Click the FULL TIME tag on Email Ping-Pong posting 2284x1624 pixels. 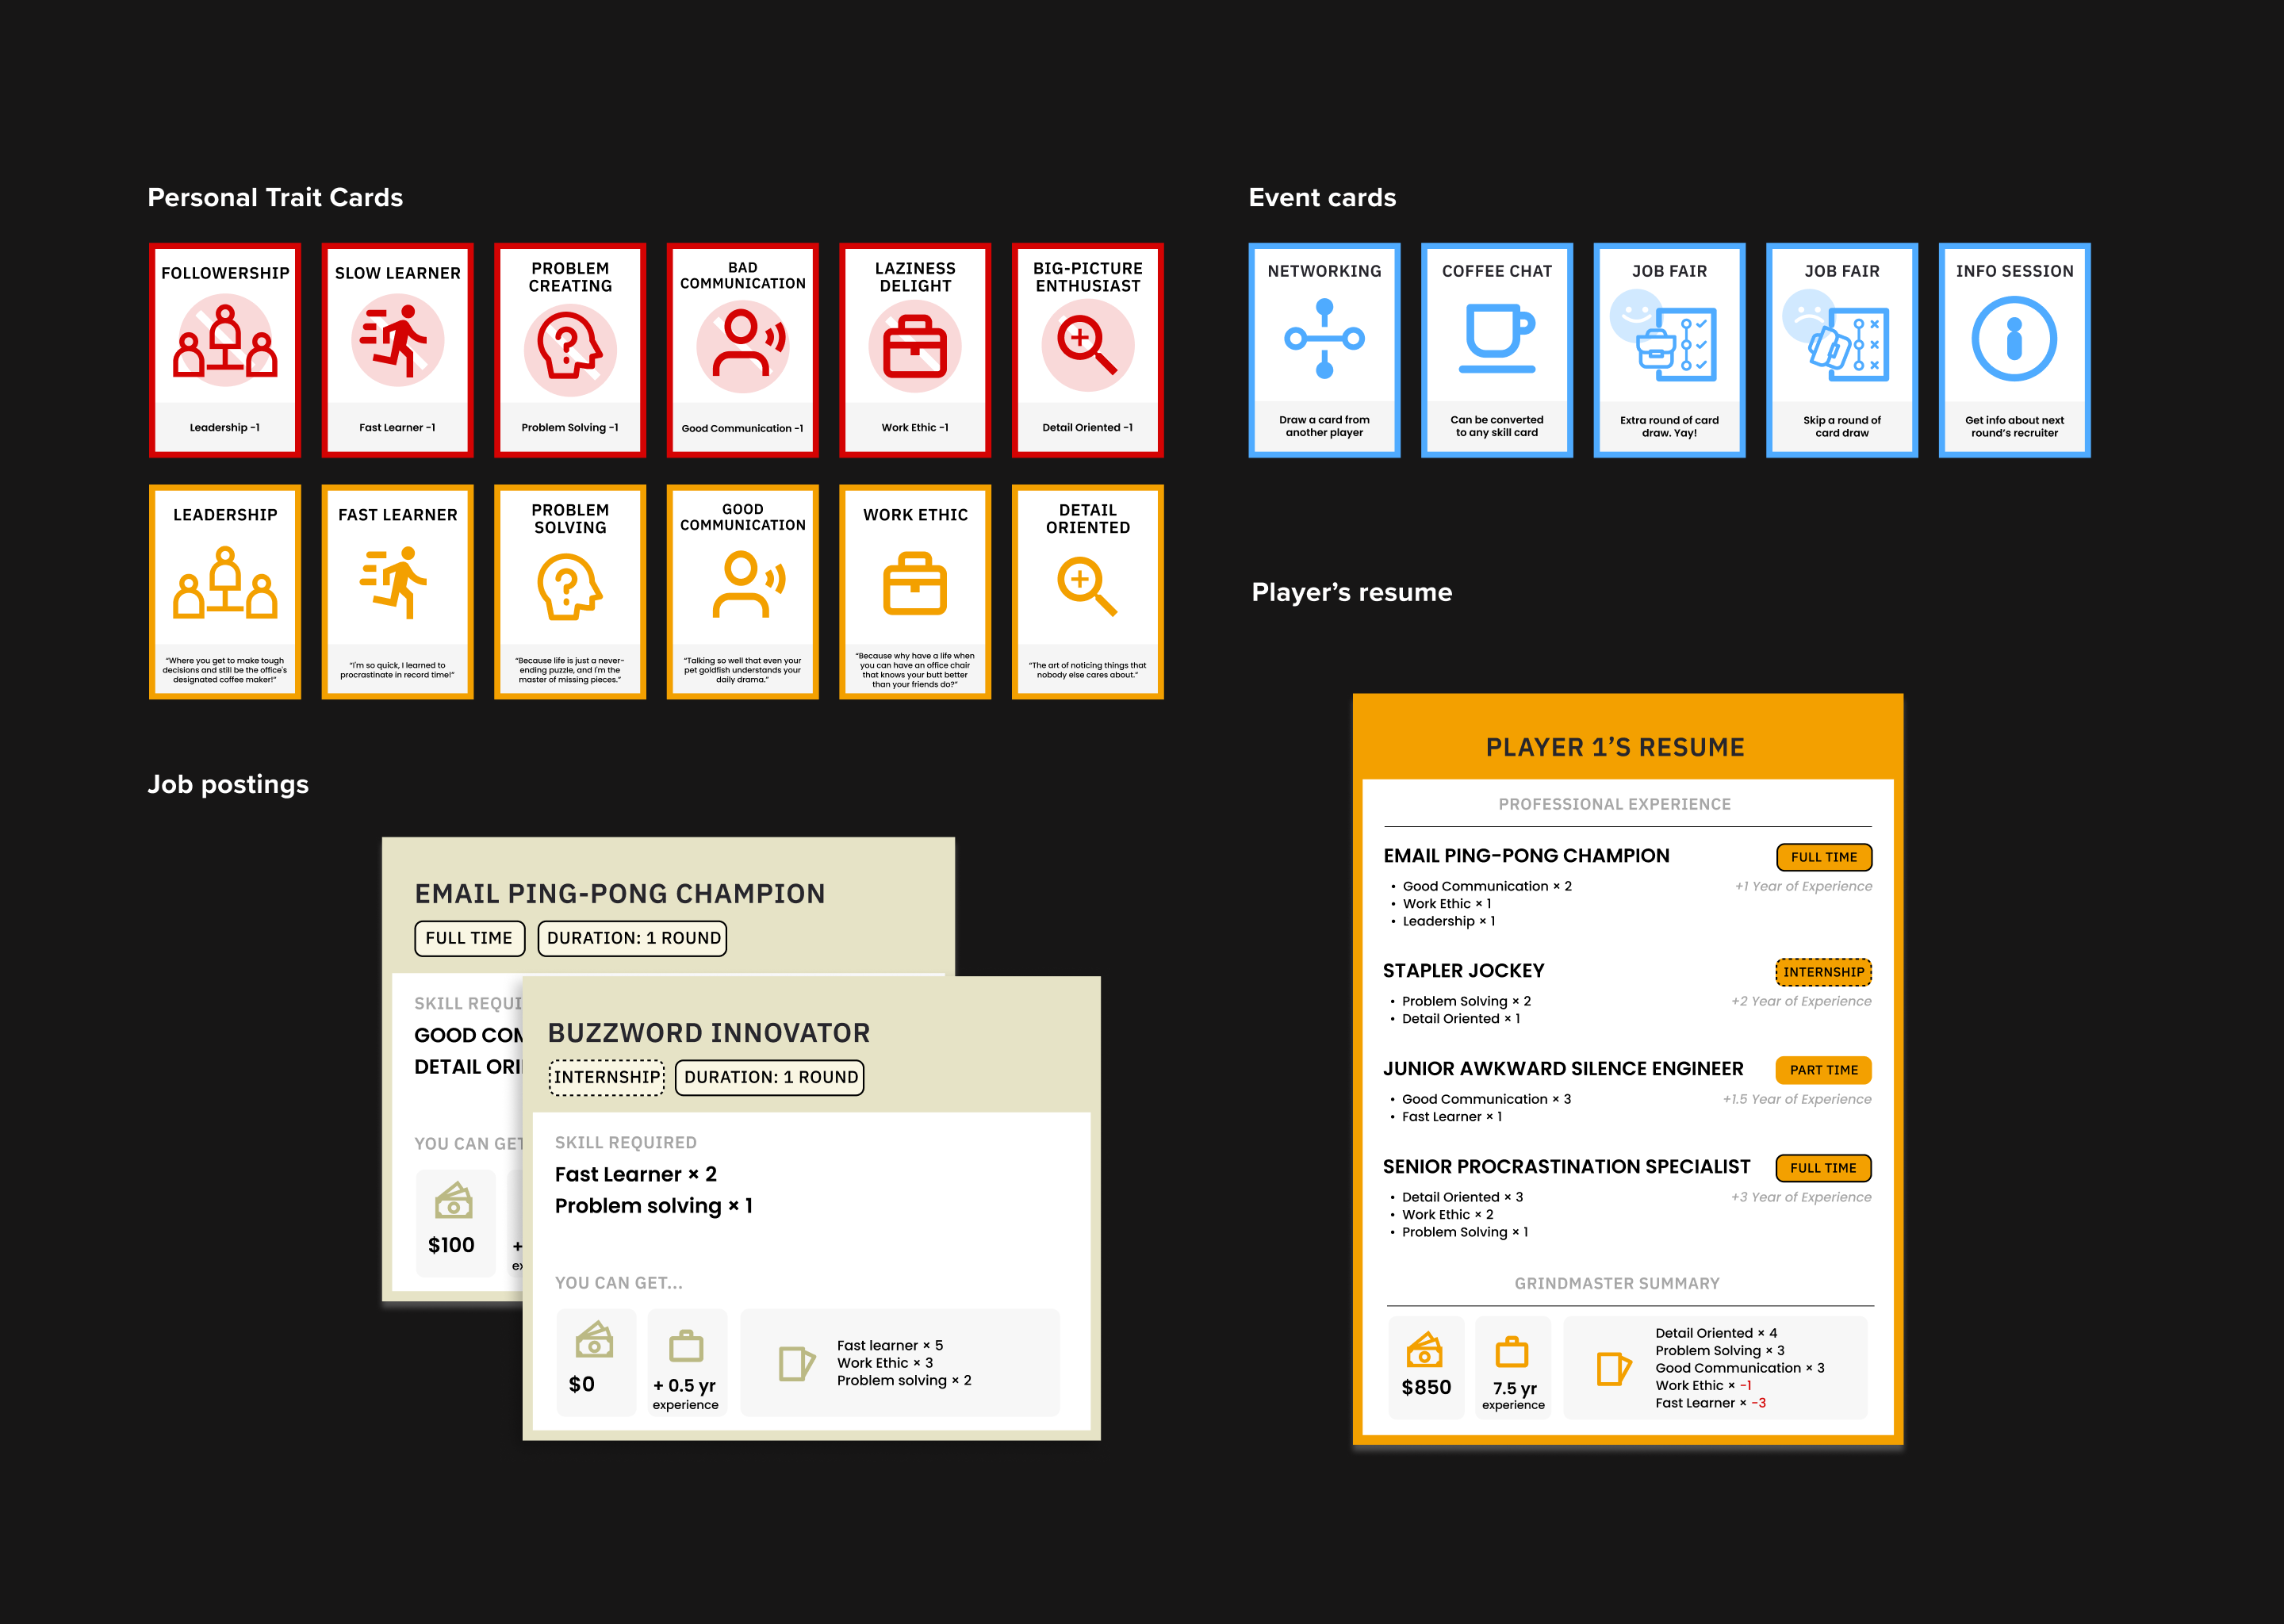[469, 938]
